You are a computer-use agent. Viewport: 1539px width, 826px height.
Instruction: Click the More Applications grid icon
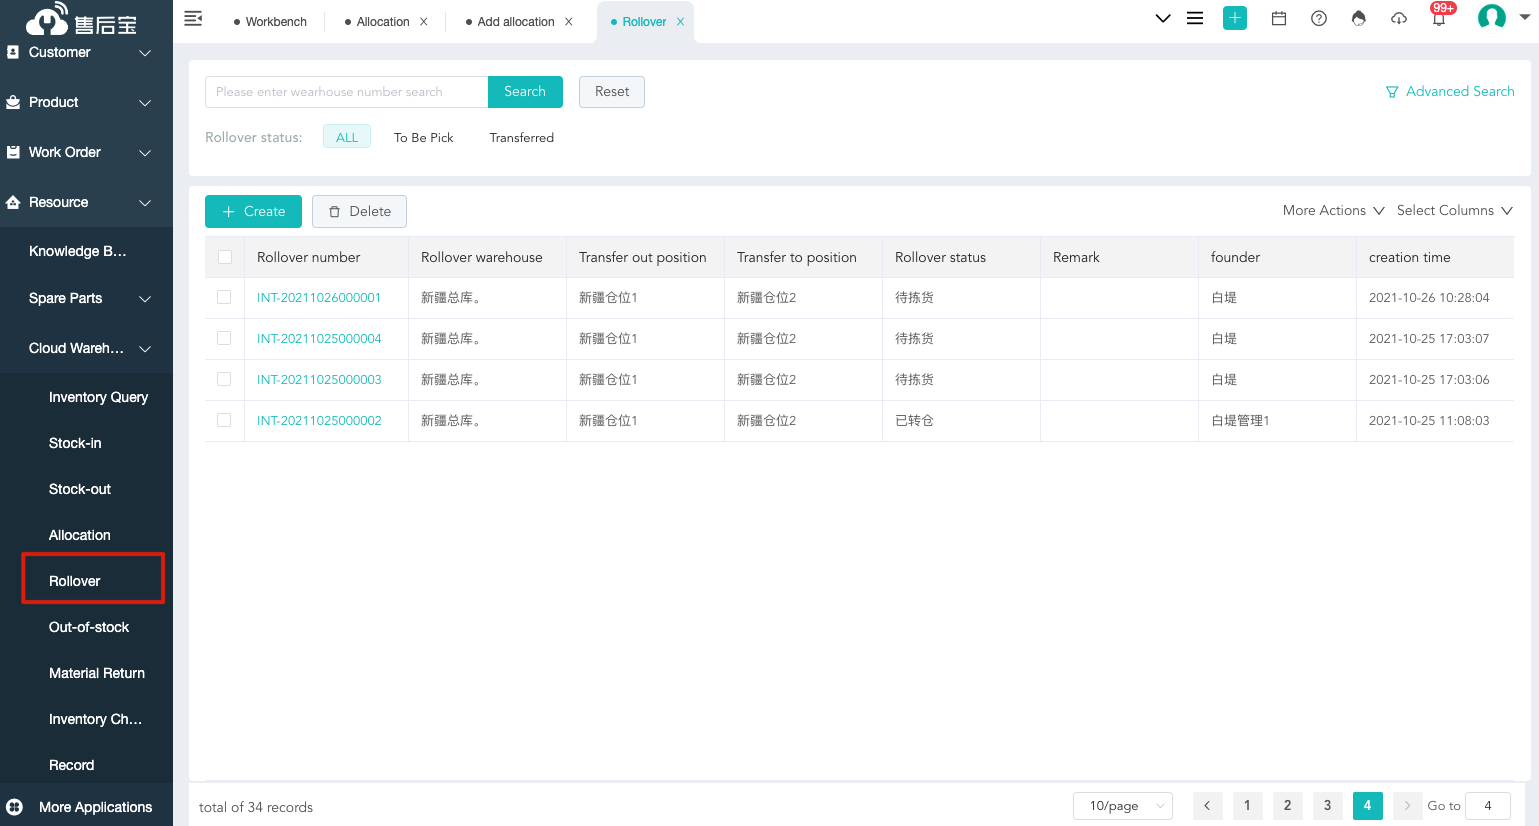[15, 807]
